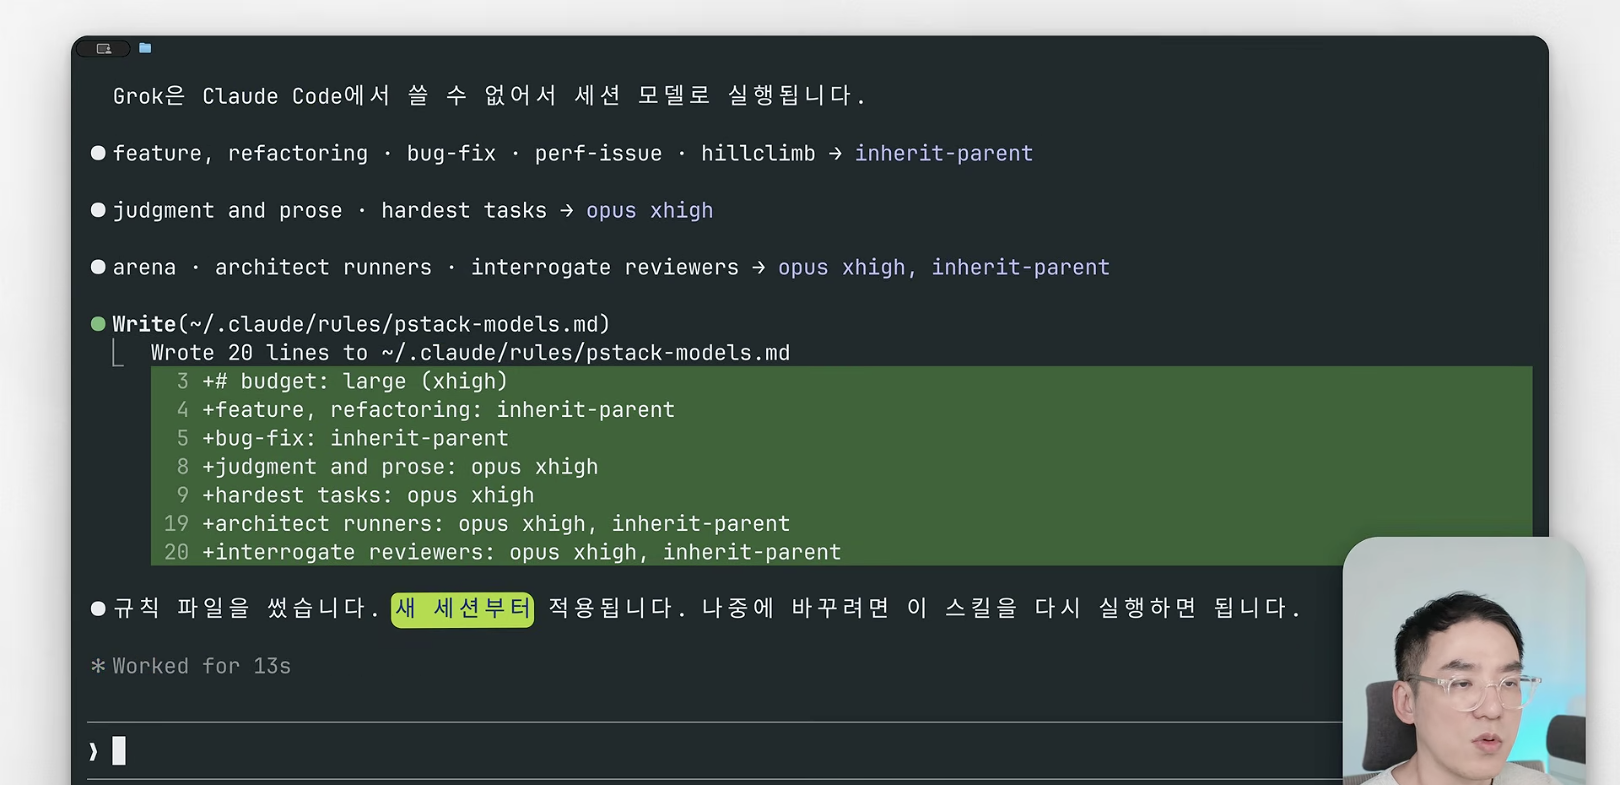Open the blue folder icon in title bar

coord(145,48)
